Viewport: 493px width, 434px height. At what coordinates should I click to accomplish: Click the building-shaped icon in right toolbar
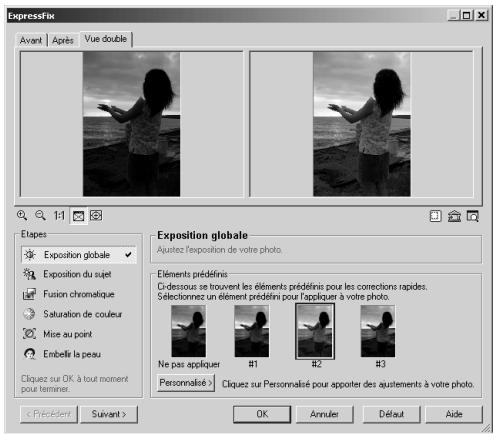[454, 216]
